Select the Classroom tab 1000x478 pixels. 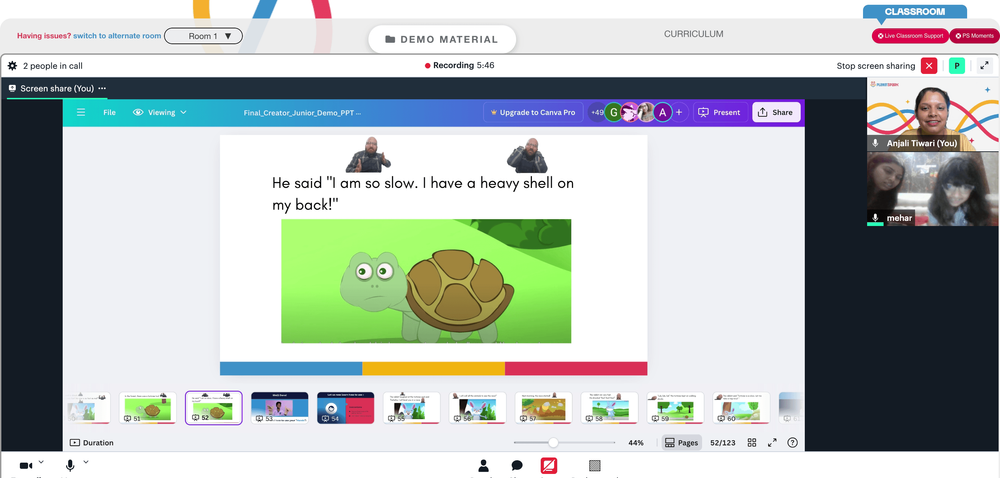point(915,11)
